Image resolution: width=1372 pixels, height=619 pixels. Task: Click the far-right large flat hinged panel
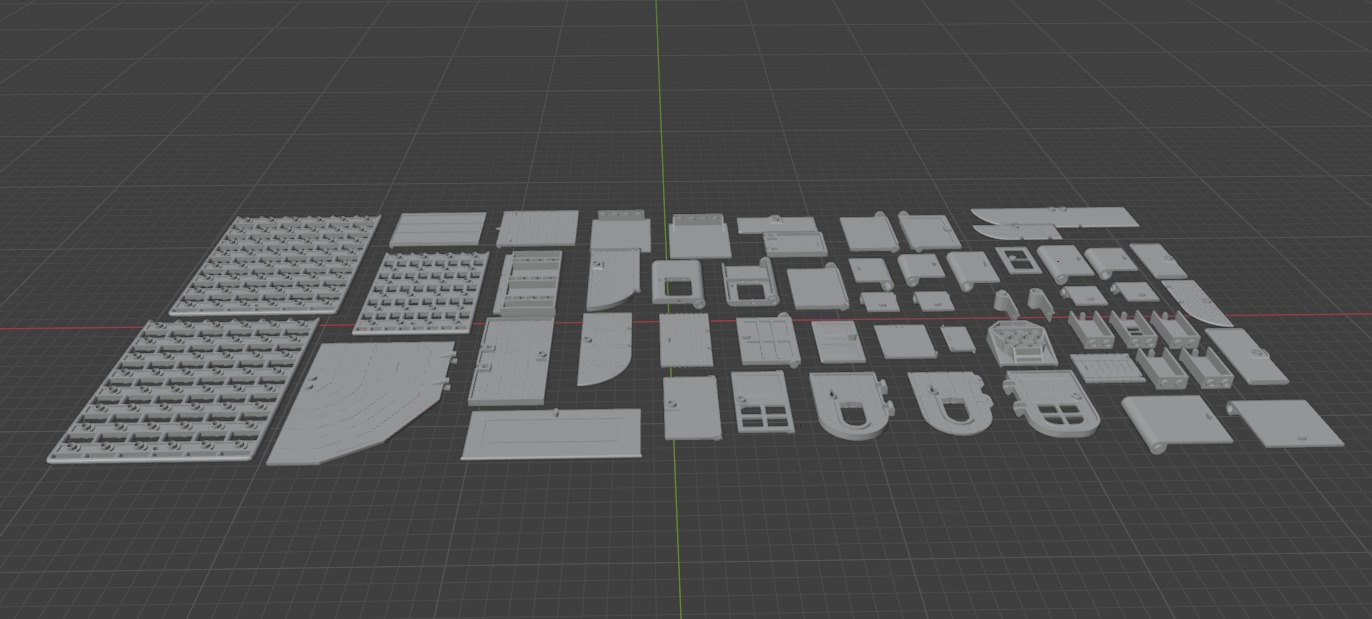pos(1285,422)
